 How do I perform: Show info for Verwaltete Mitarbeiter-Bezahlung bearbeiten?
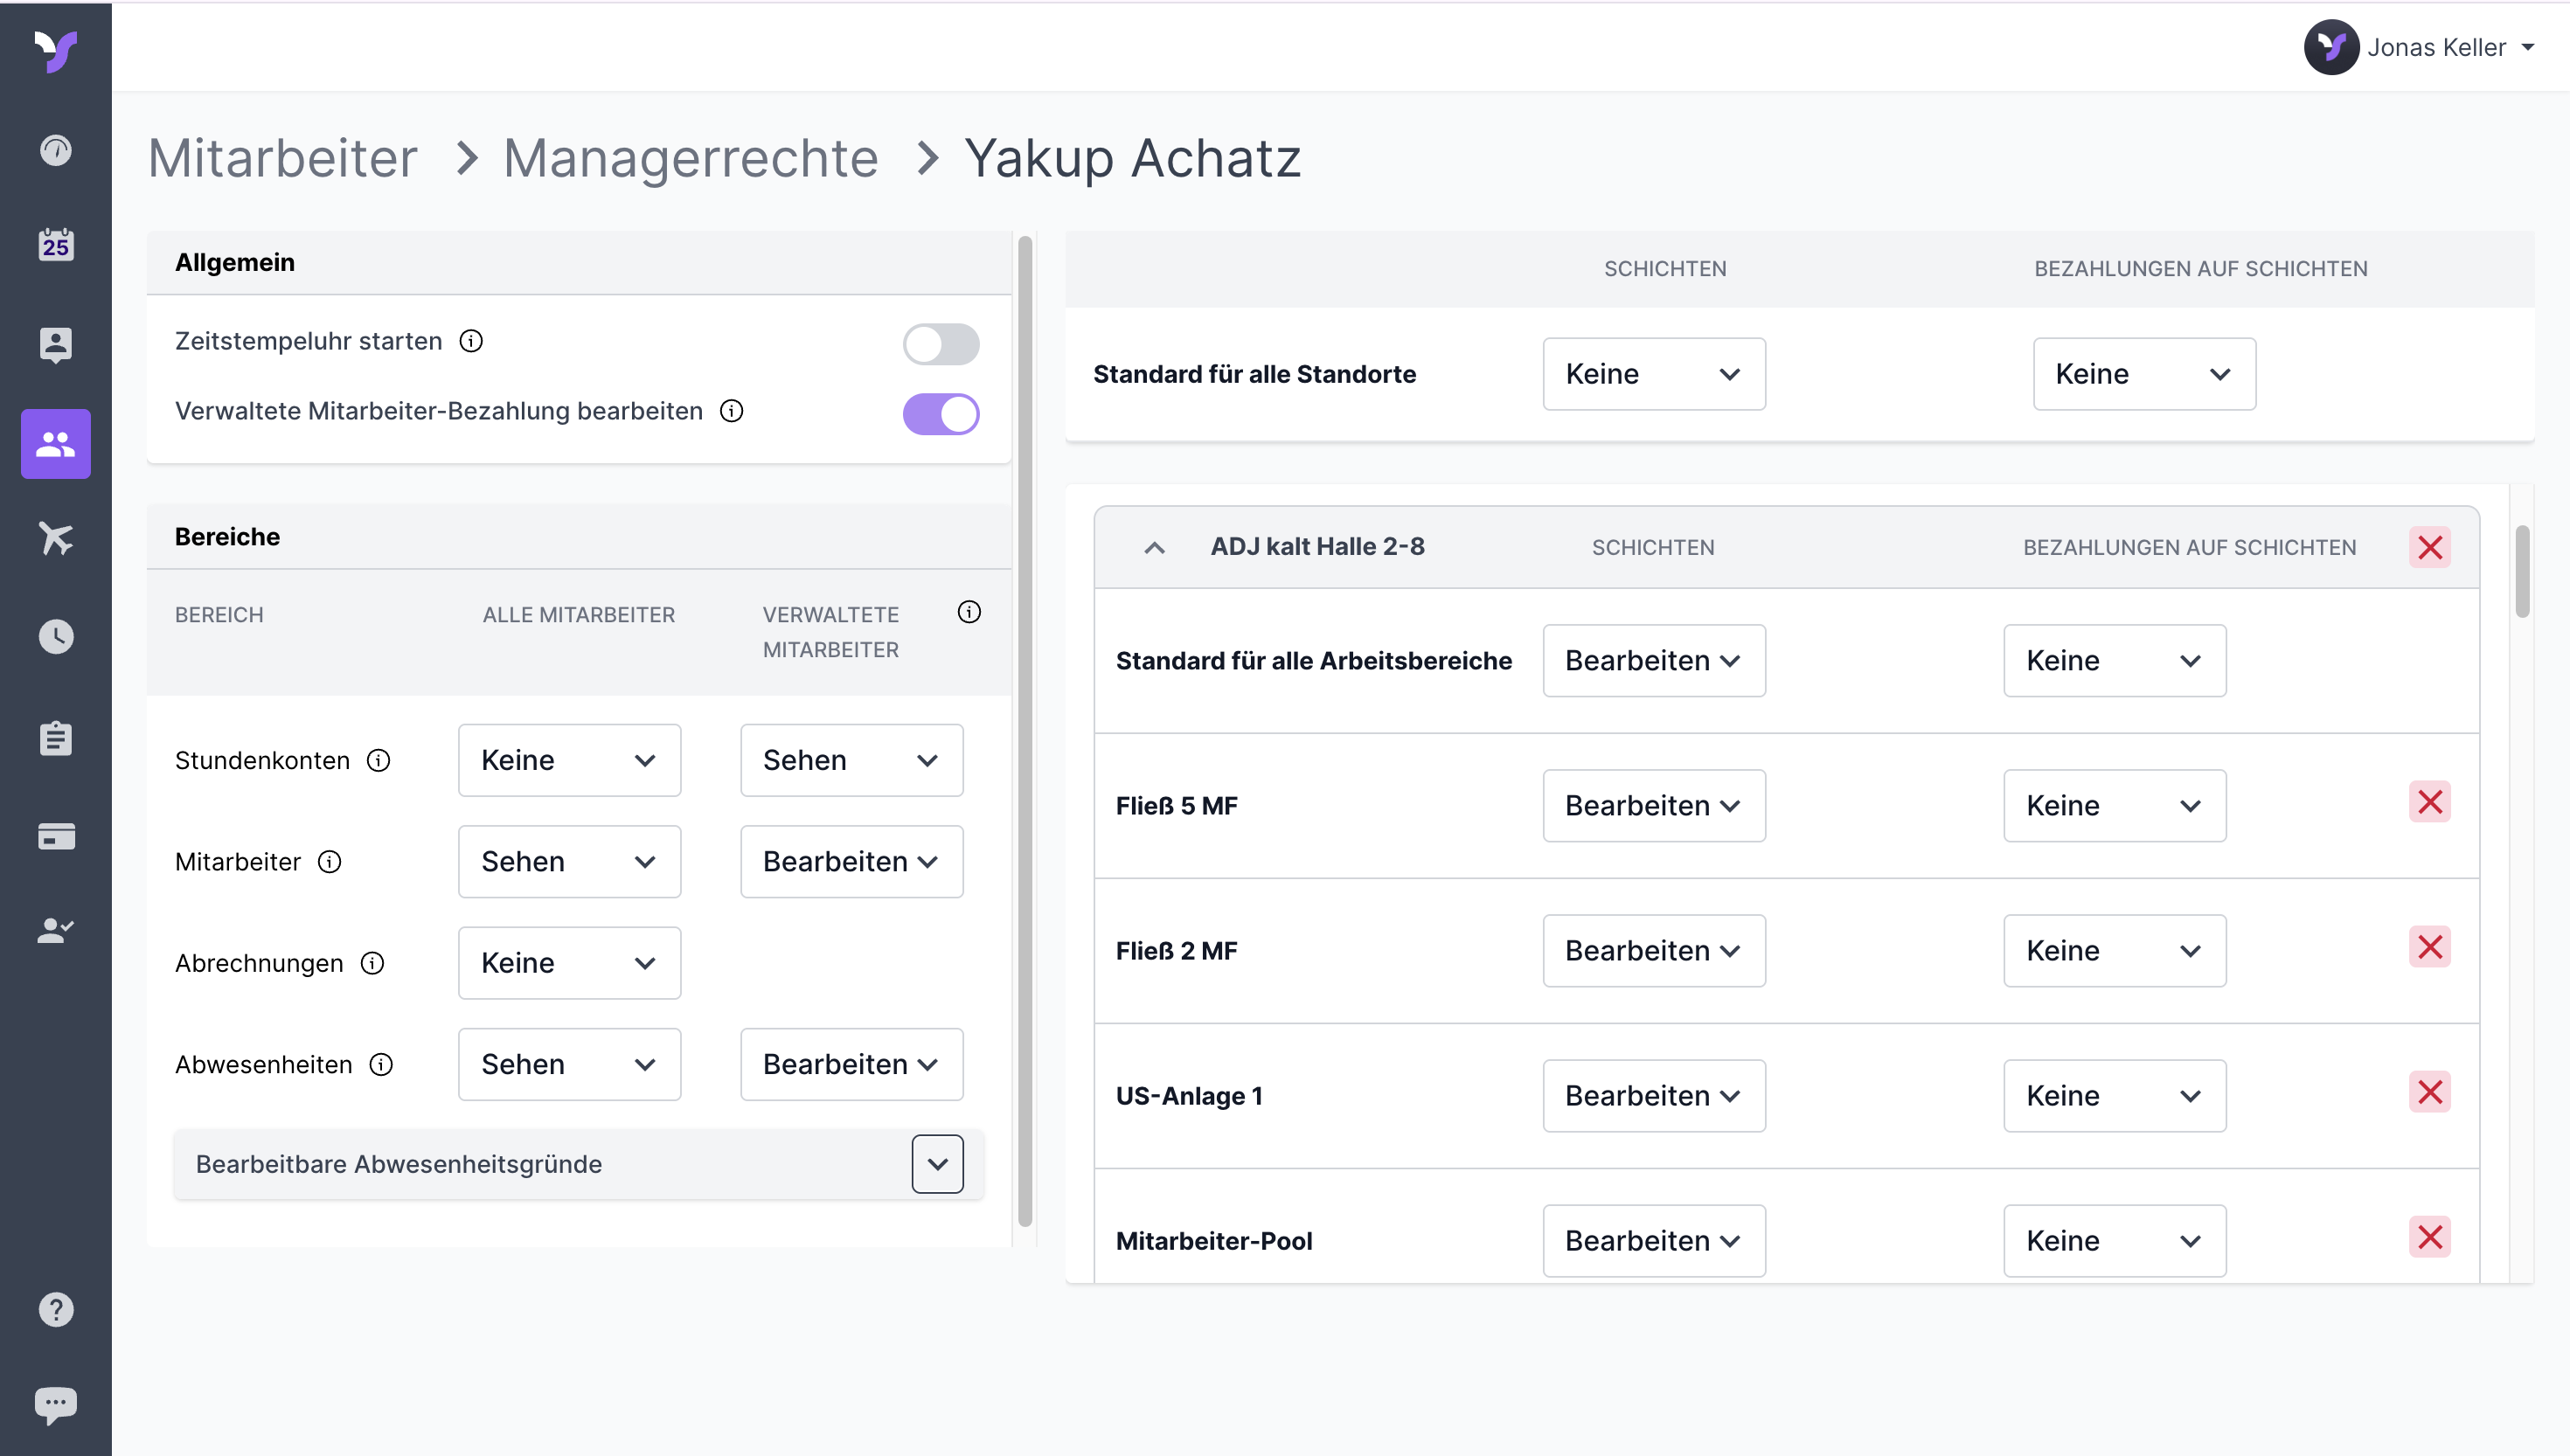[x=732, y=411]
